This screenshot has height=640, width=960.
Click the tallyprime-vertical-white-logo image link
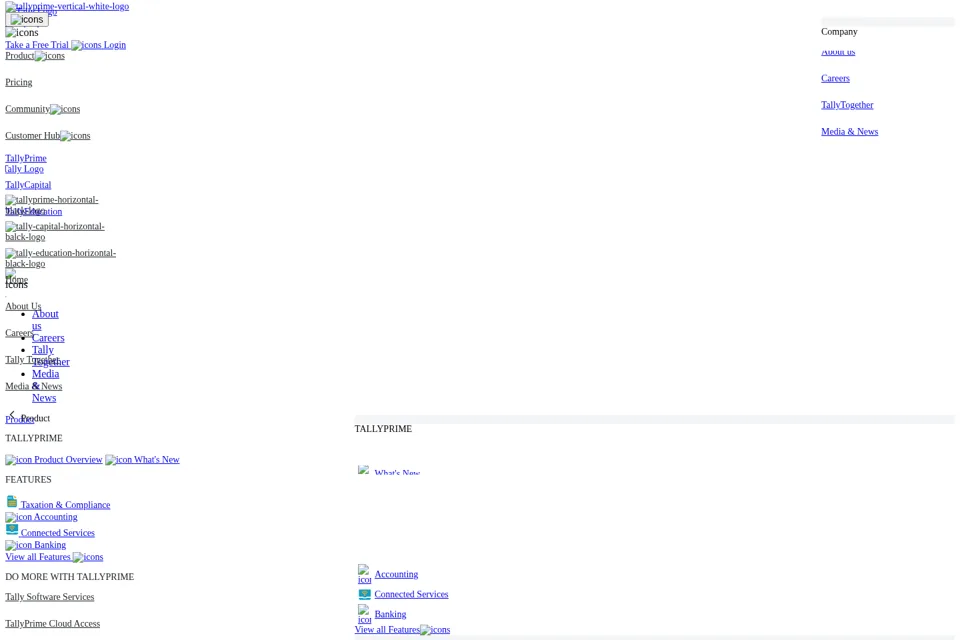[67, 6]
